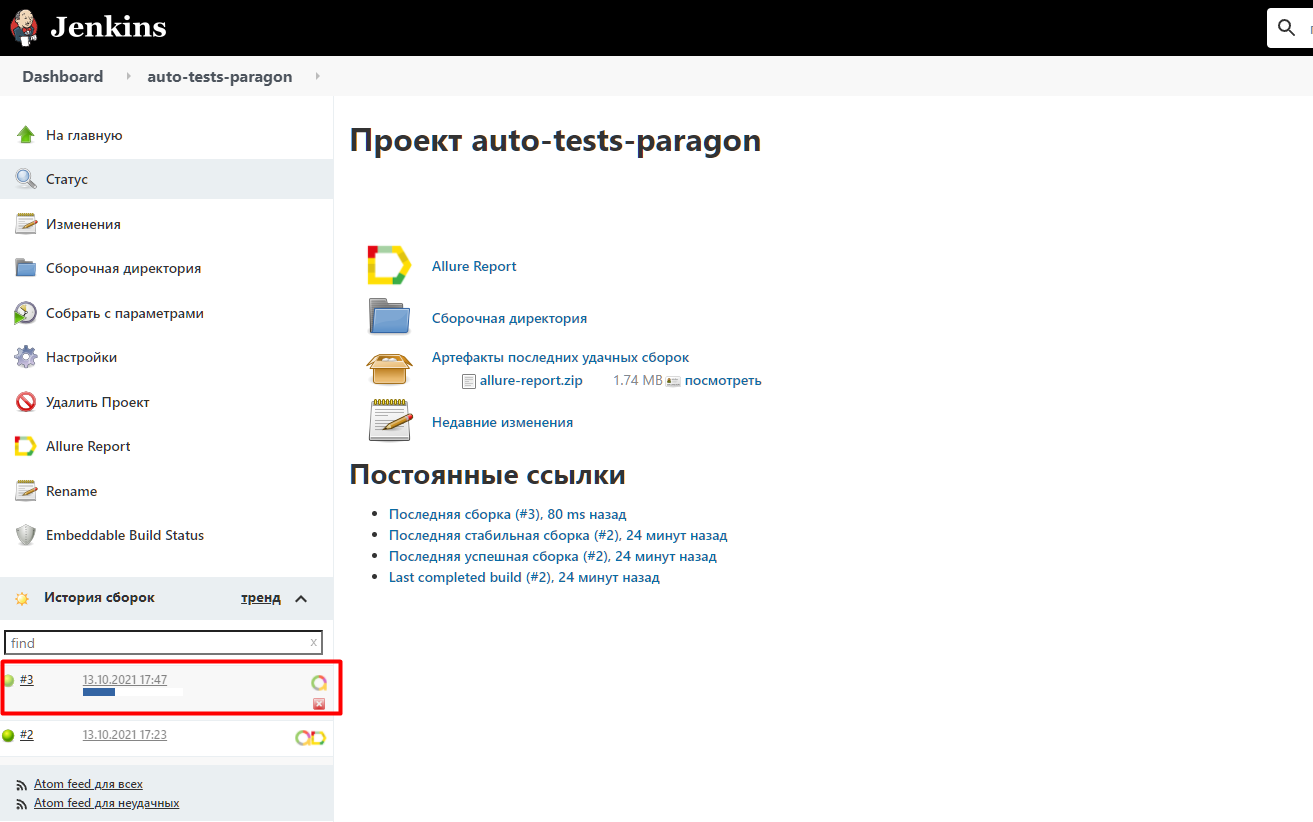Click the green up-arrow icon for На главную
This screenshot has height=822, width=1313.
[26, 135]
